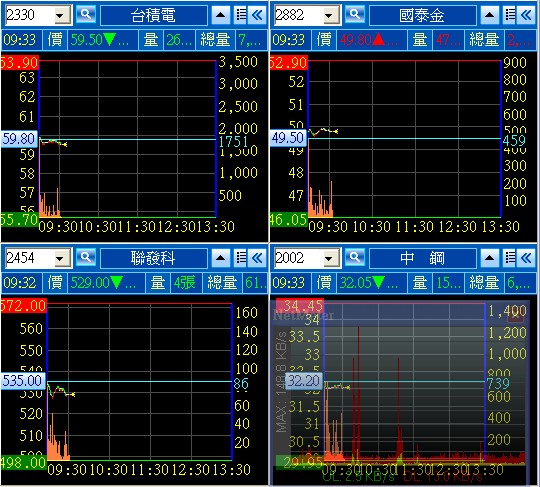Click the up-arrow button in 國泰金 panel
Screen dimensions: 540x487
(490, 15)
